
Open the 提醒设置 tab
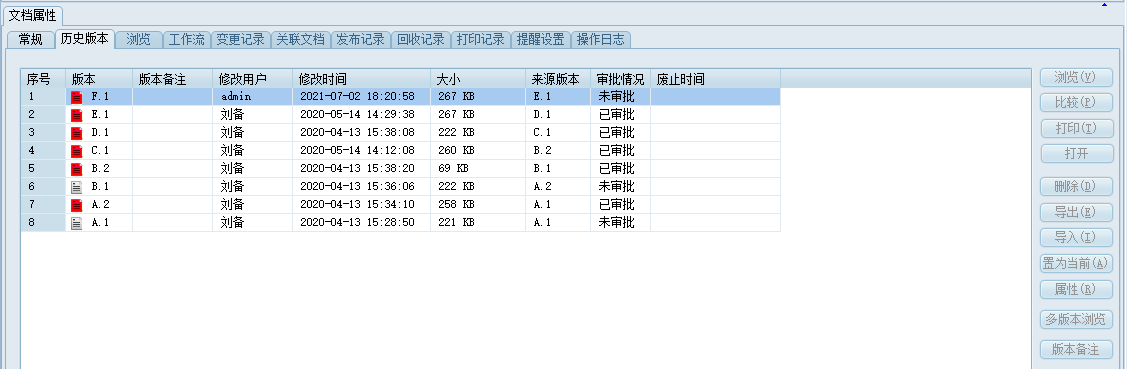click(x=541, y=40)
